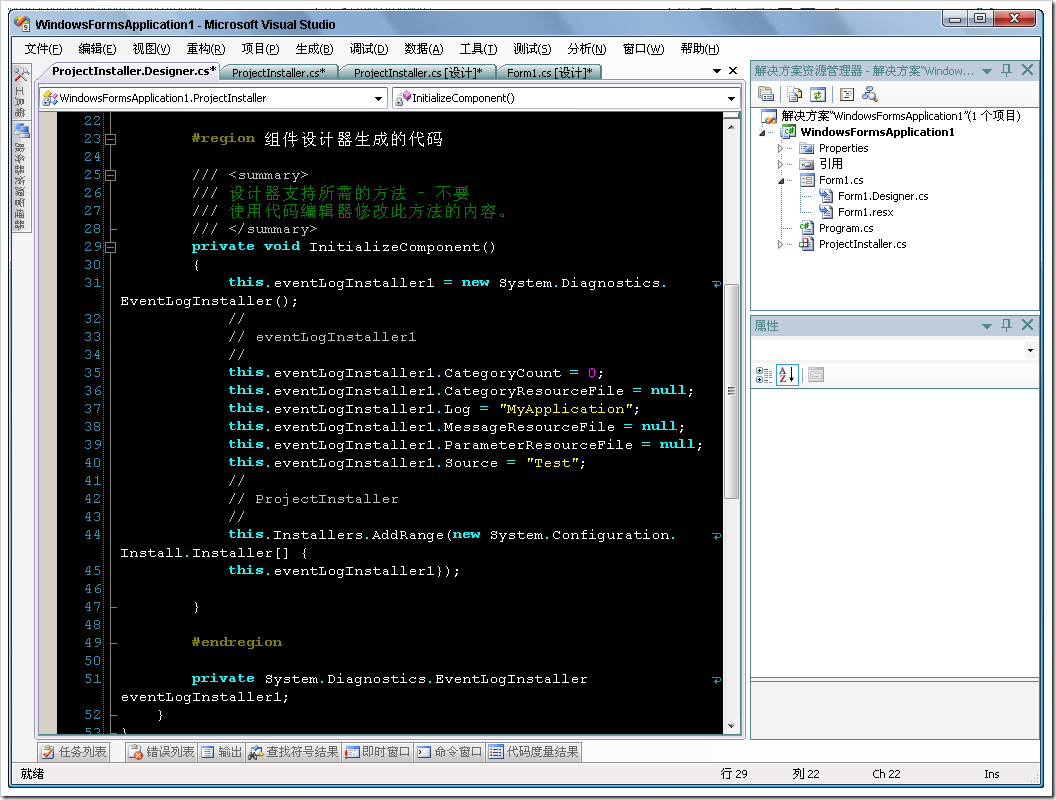
Task: Open the Solution Explorer properties icon
Action: [x=766, y=94]
